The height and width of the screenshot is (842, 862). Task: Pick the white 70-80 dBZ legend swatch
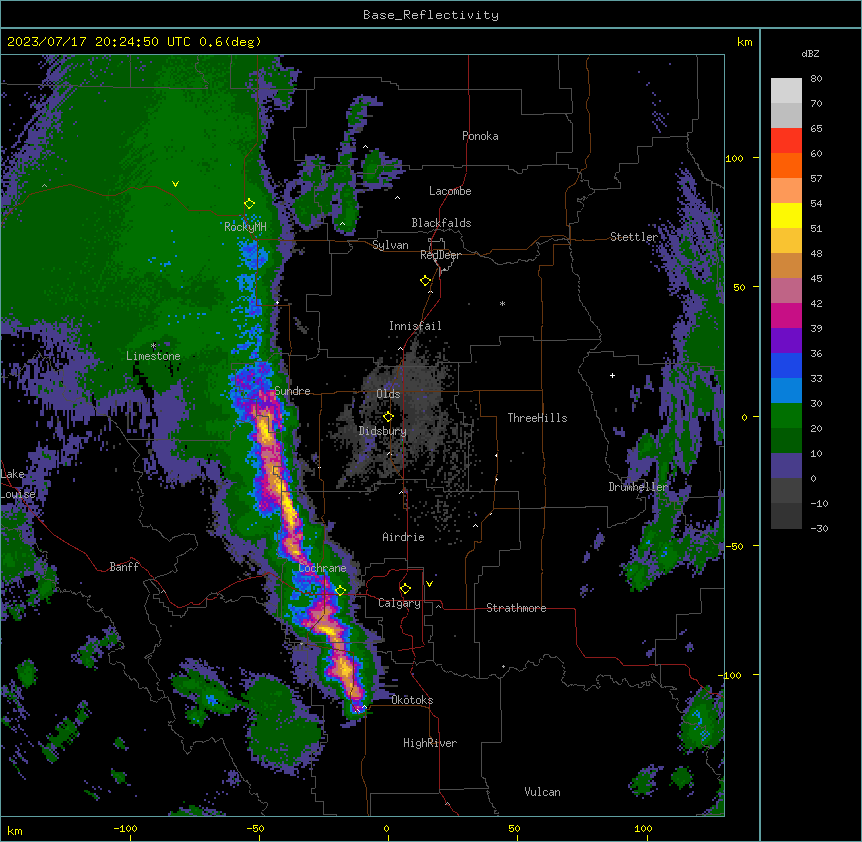pos(786,91)
